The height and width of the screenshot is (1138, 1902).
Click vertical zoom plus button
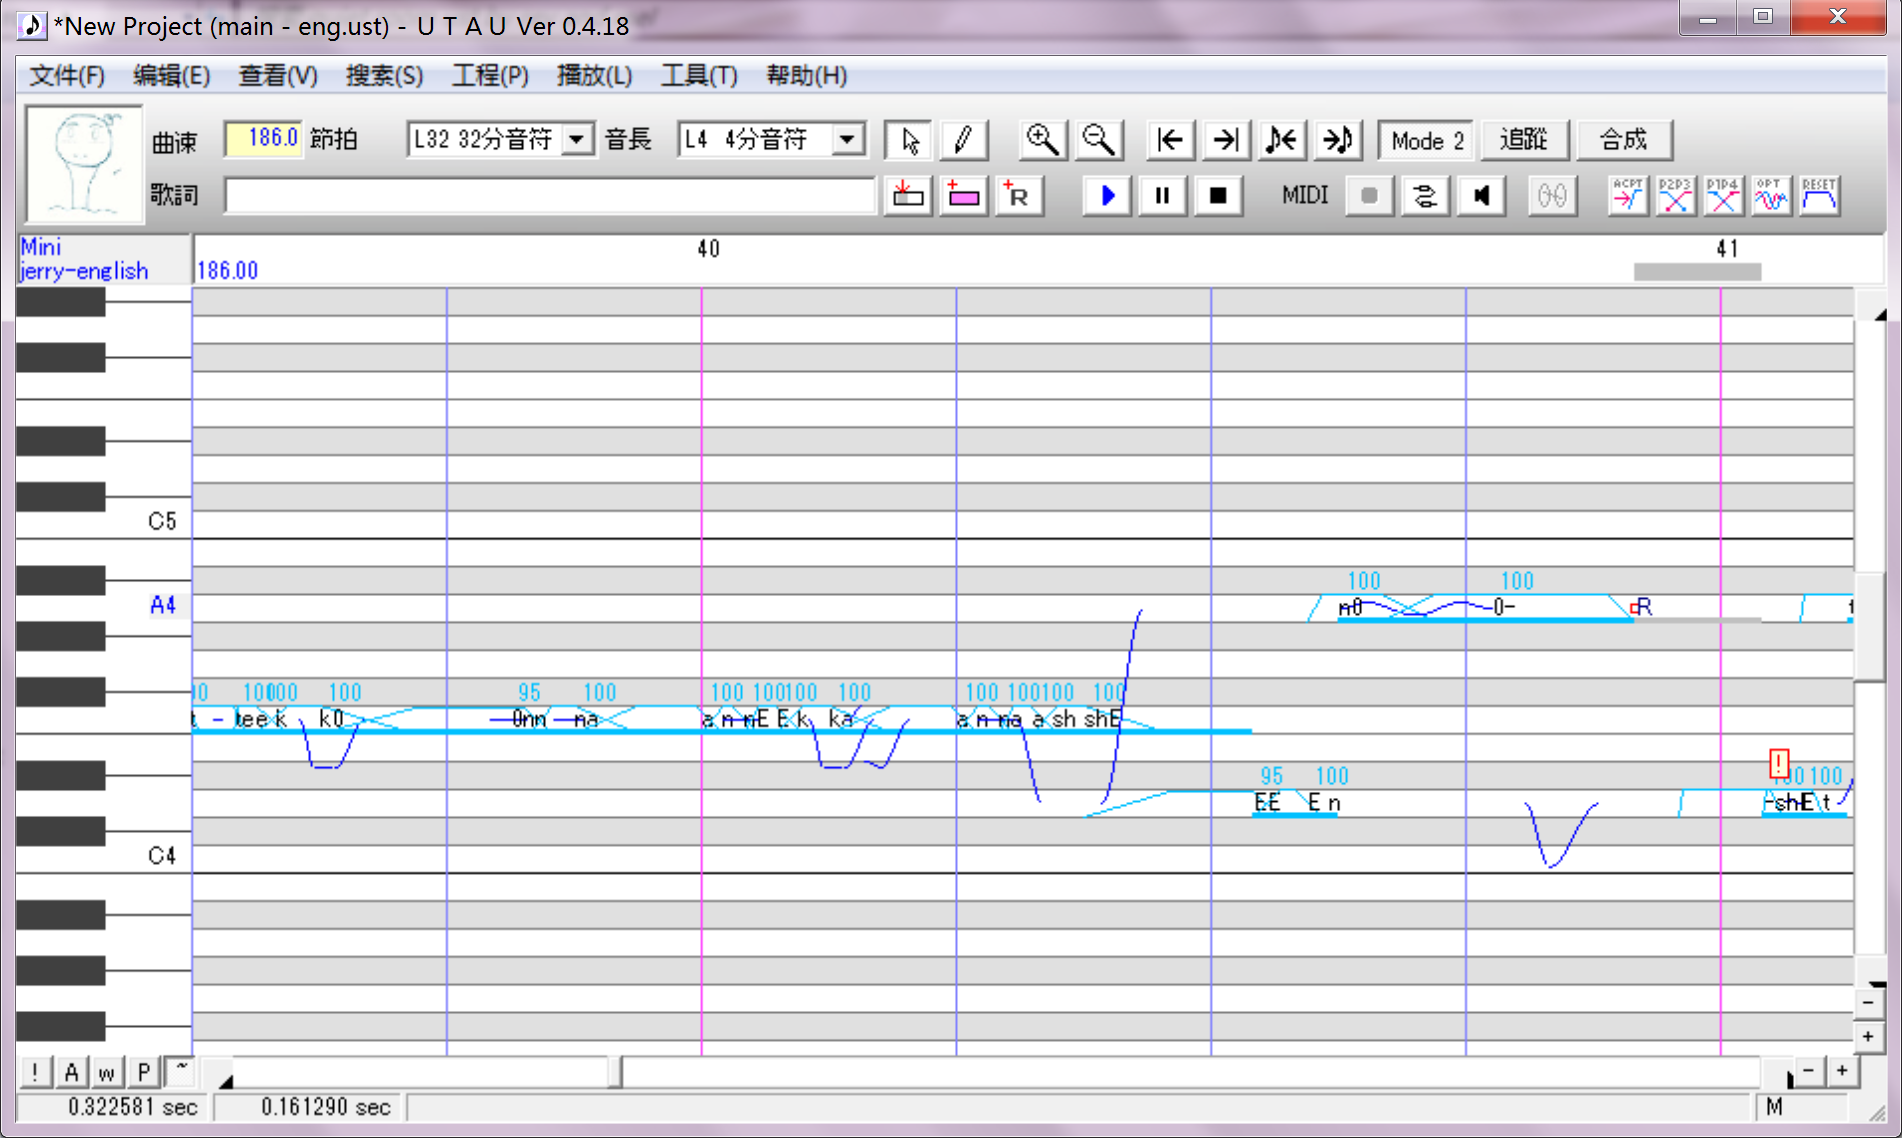pyautogui.click(x=1868, y=1036)
